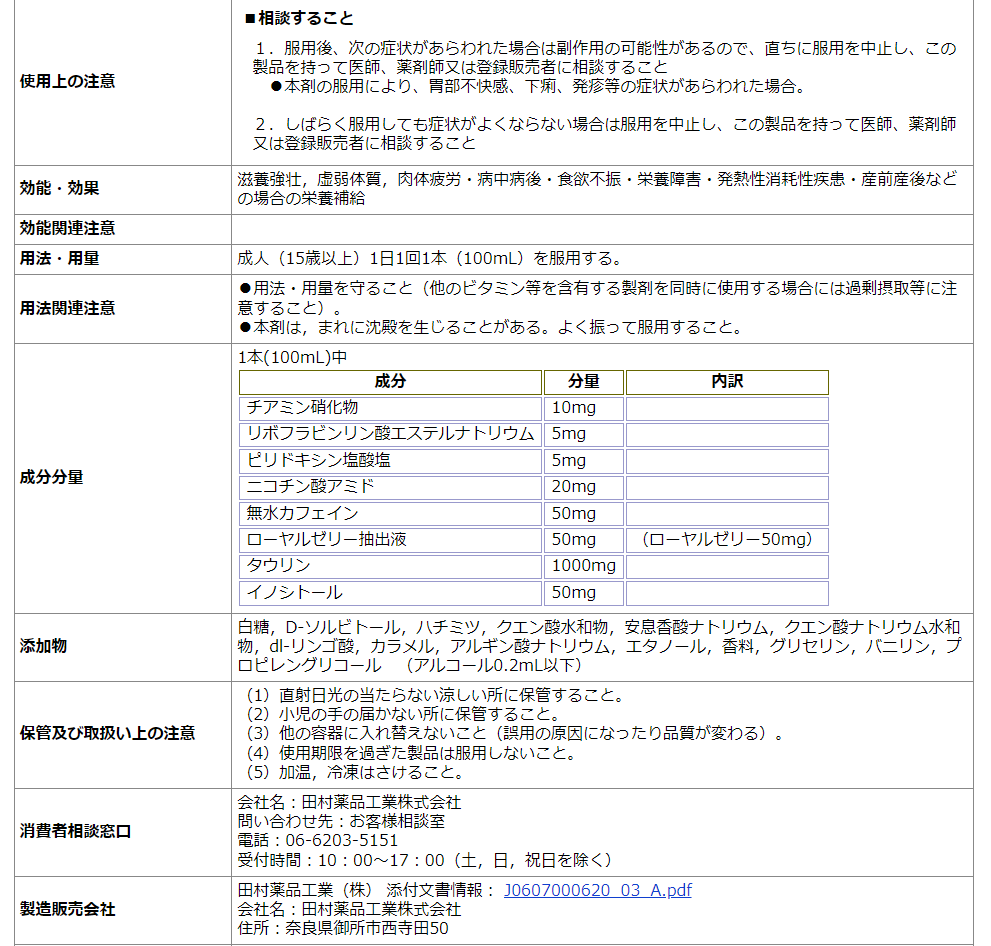Click the 効能・効果 row label
This screenshot has width=991, height=946.
pyautogui.click(x=60, y=188)
